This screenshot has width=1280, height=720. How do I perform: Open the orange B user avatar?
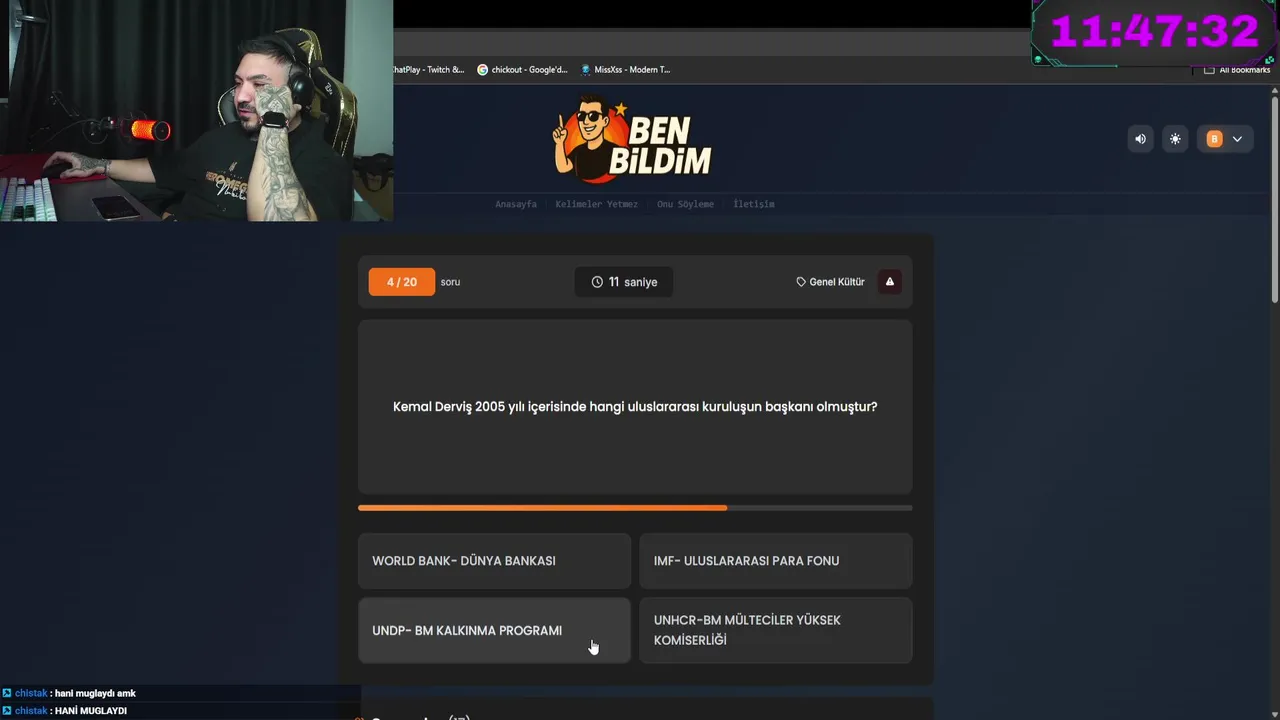click(1214, 139)
